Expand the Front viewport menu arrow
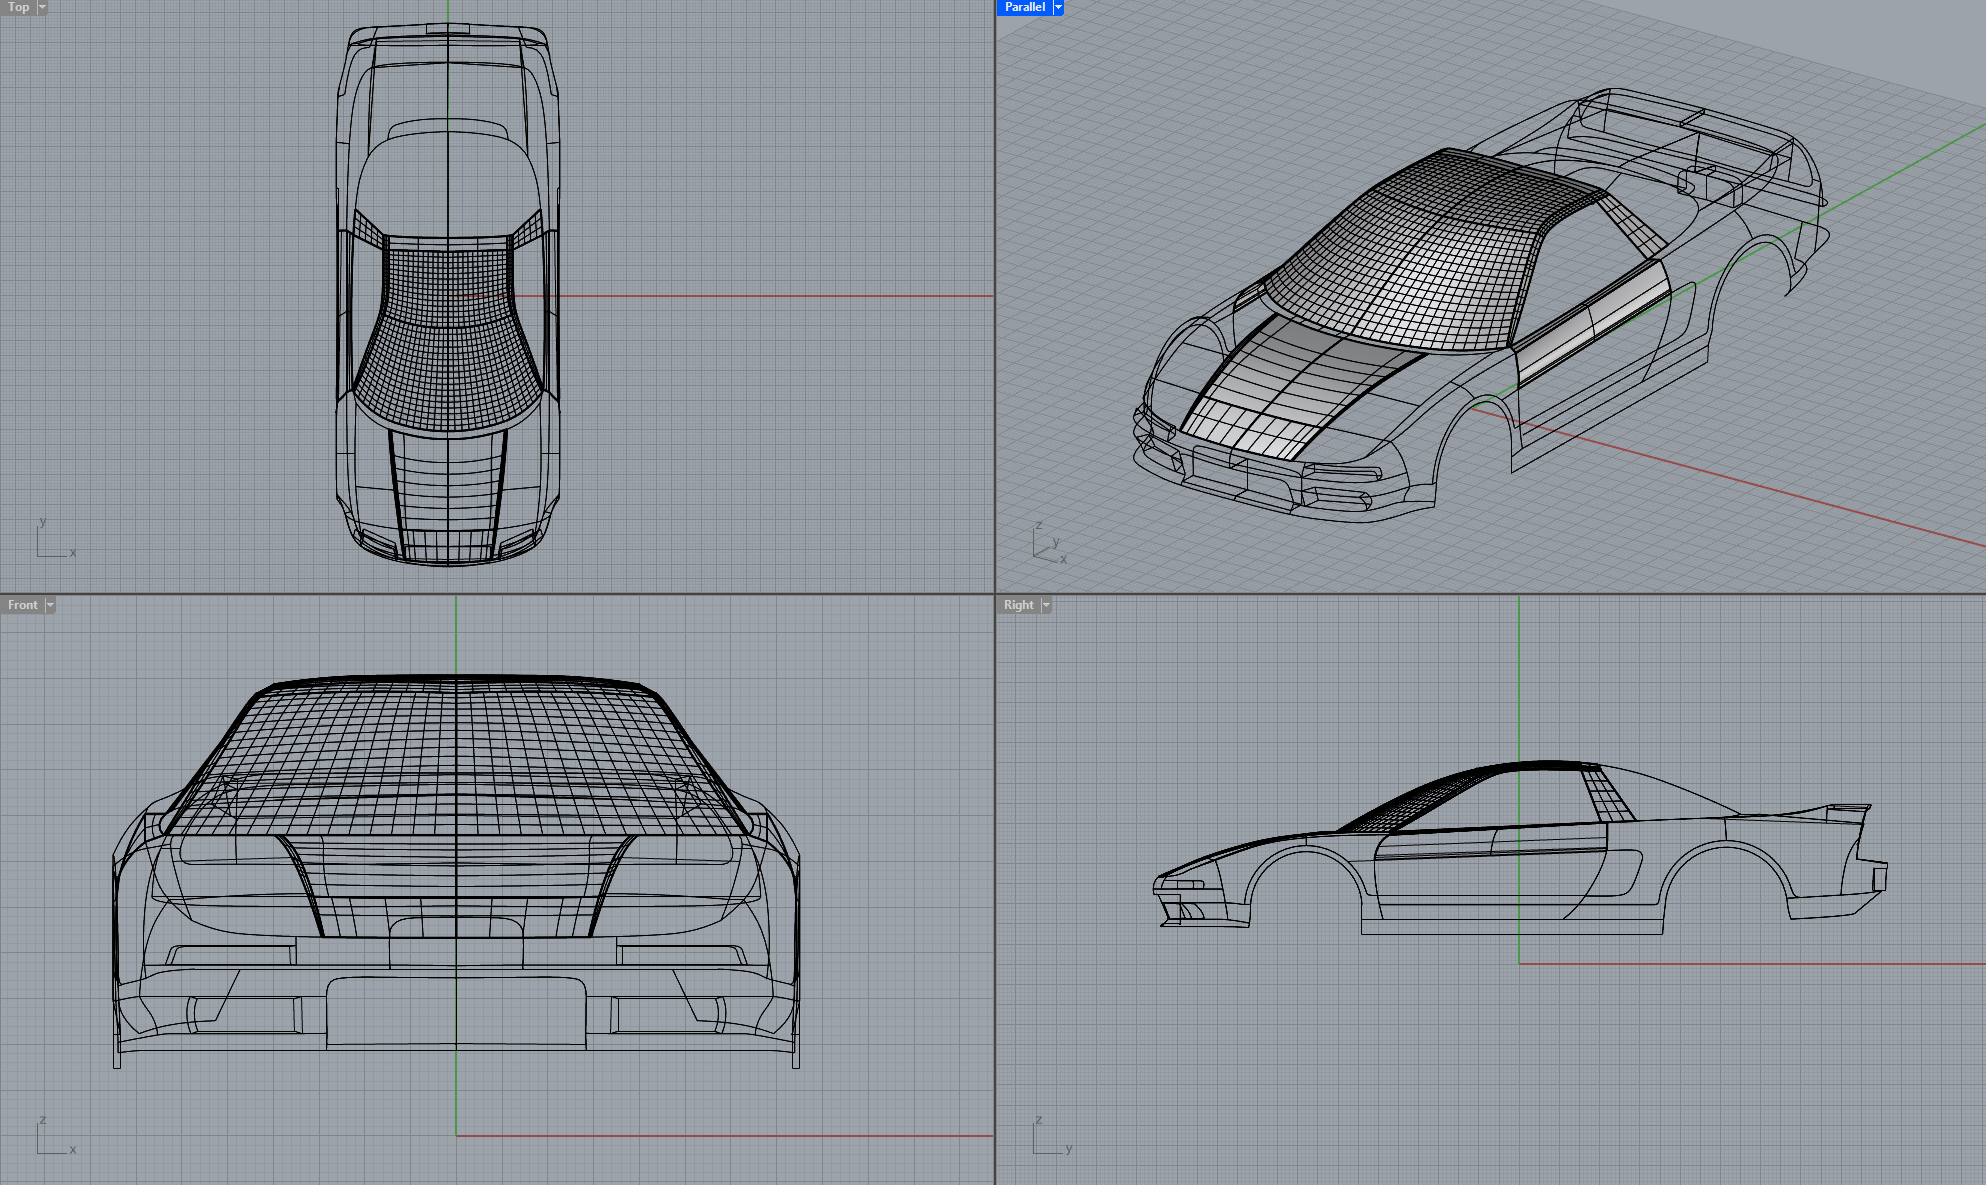The image size is (1986, 1185). pos(50,605)
